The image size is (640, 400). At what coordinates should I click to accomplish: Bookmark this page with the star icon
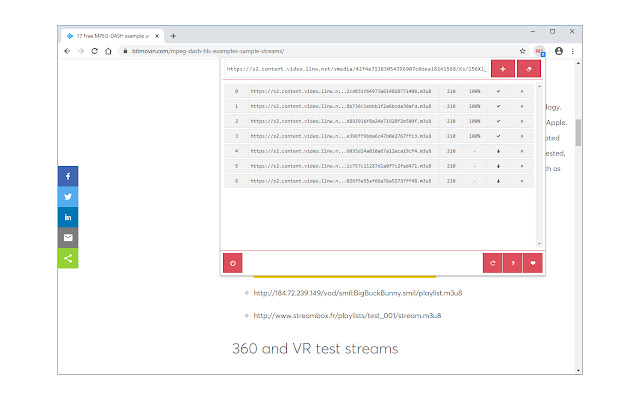pos(523,50)
